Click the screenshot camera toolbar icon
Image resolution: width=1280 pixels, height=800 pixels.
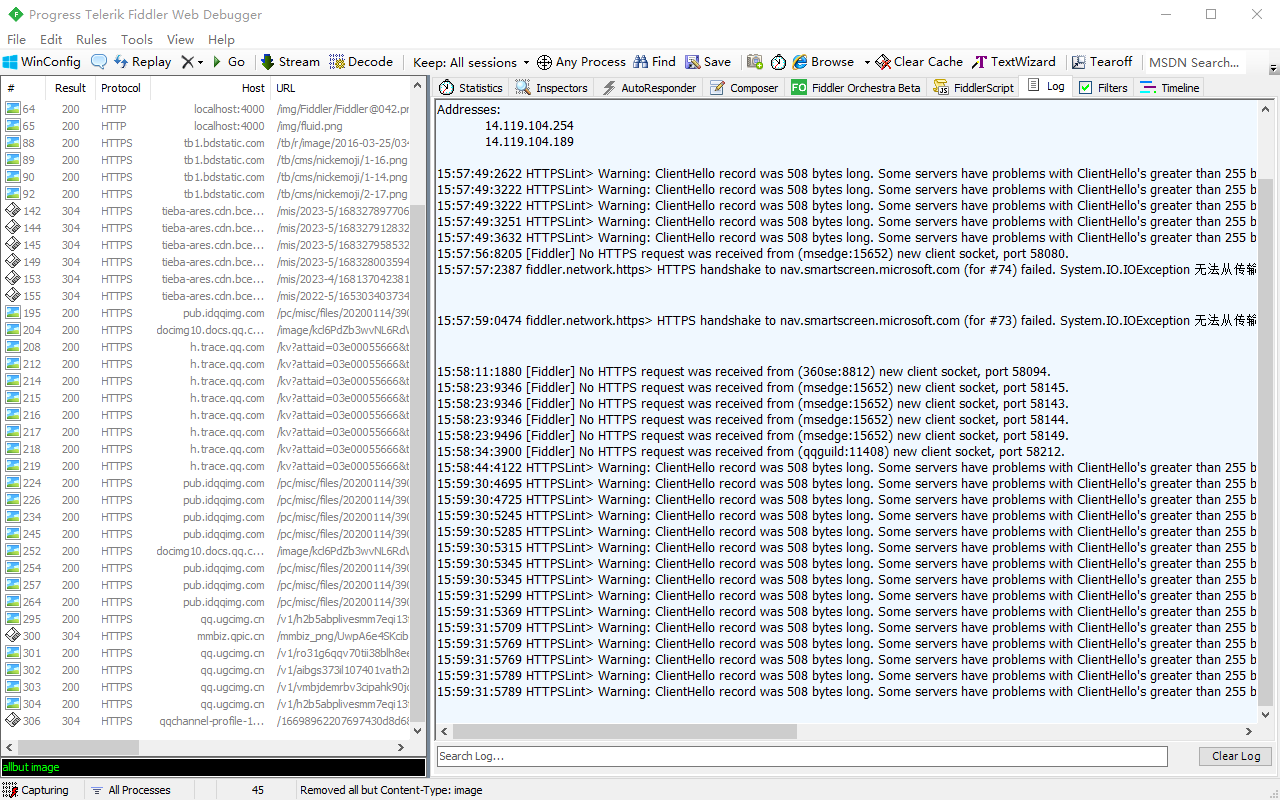(x=755, y=62)
